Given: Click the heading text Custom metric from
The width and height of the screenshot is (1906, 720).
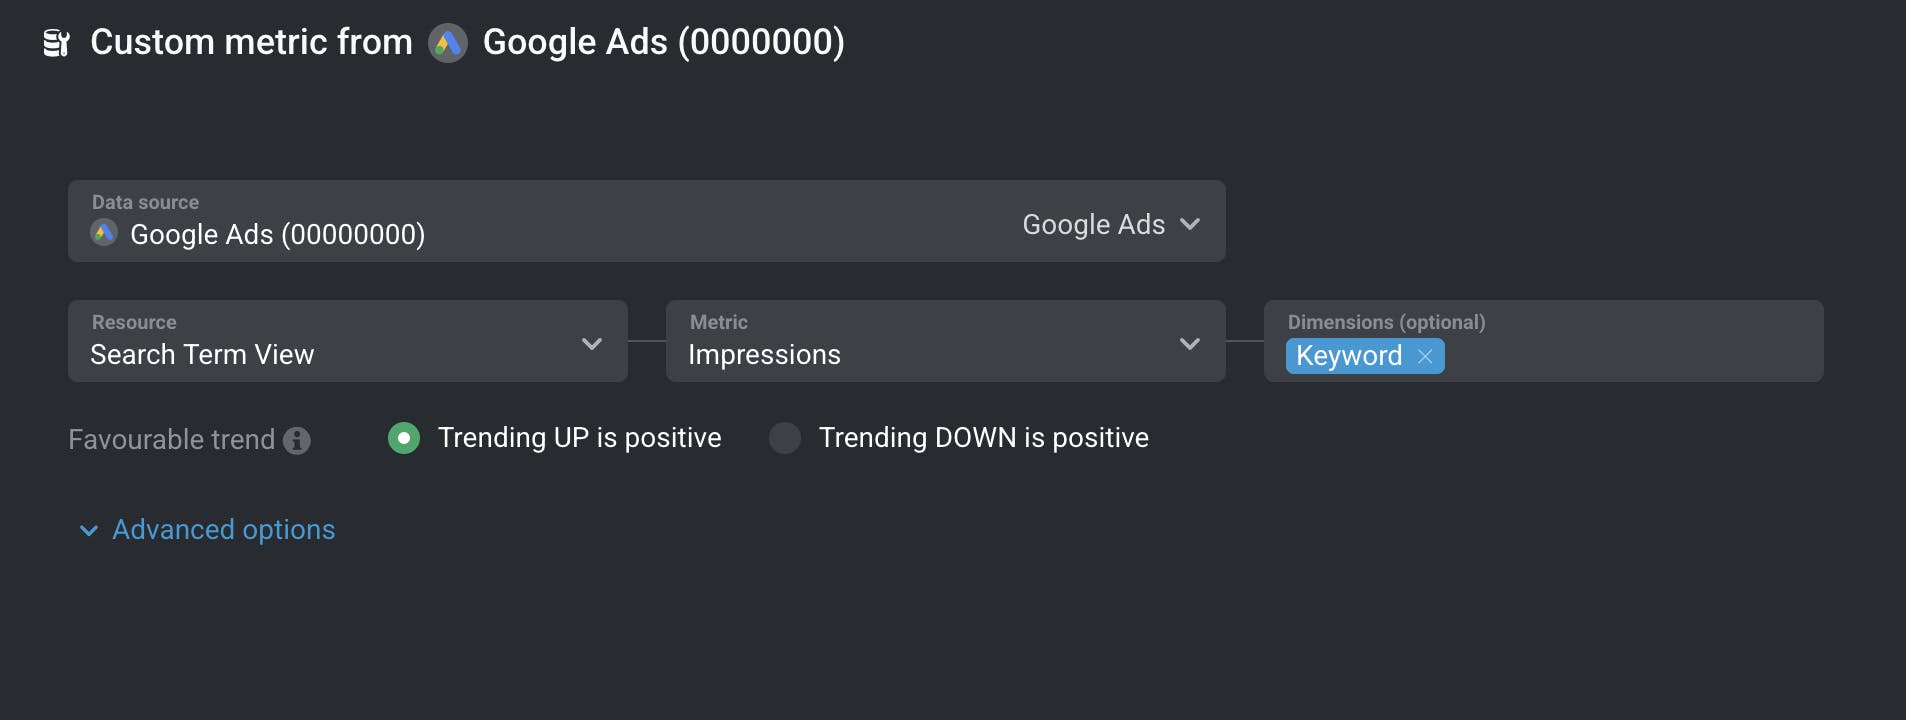Looking at the screenshot, I should pos(251,43).
